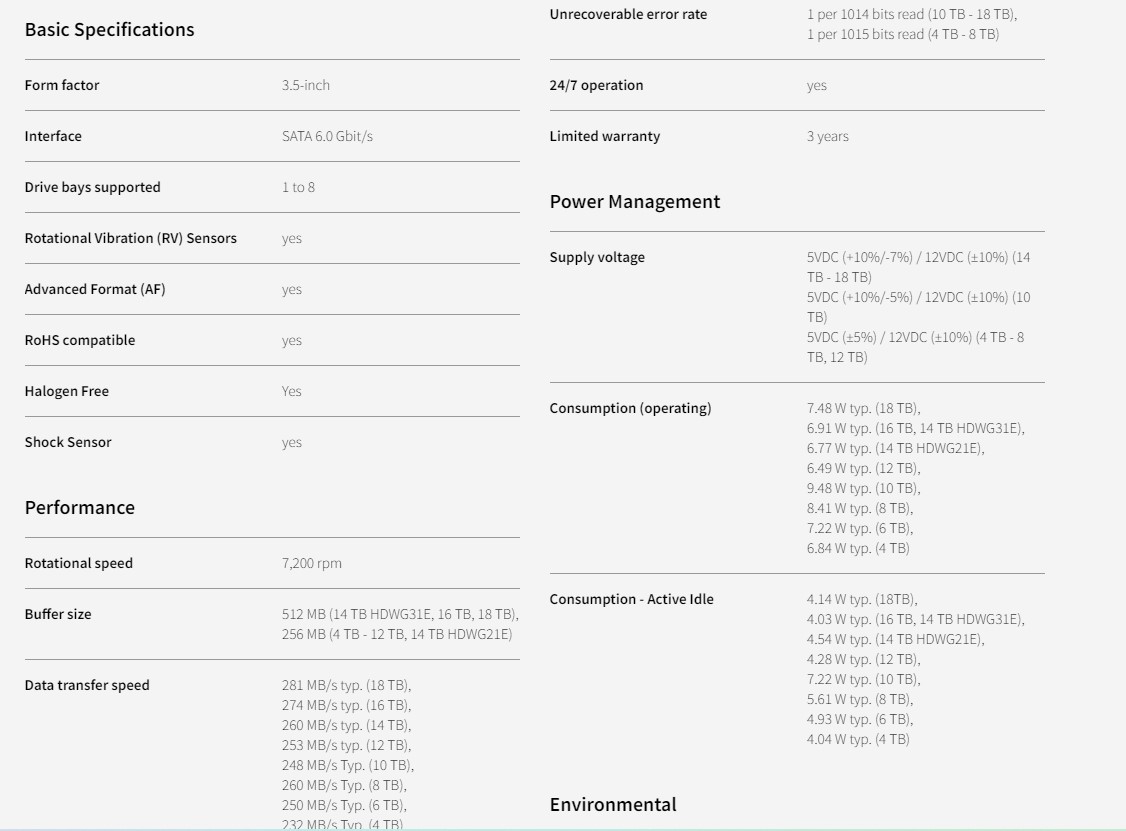Screen dimensions: 1126x831
Task: Select the Performance section heading
Action: click(x=80, y=507)
